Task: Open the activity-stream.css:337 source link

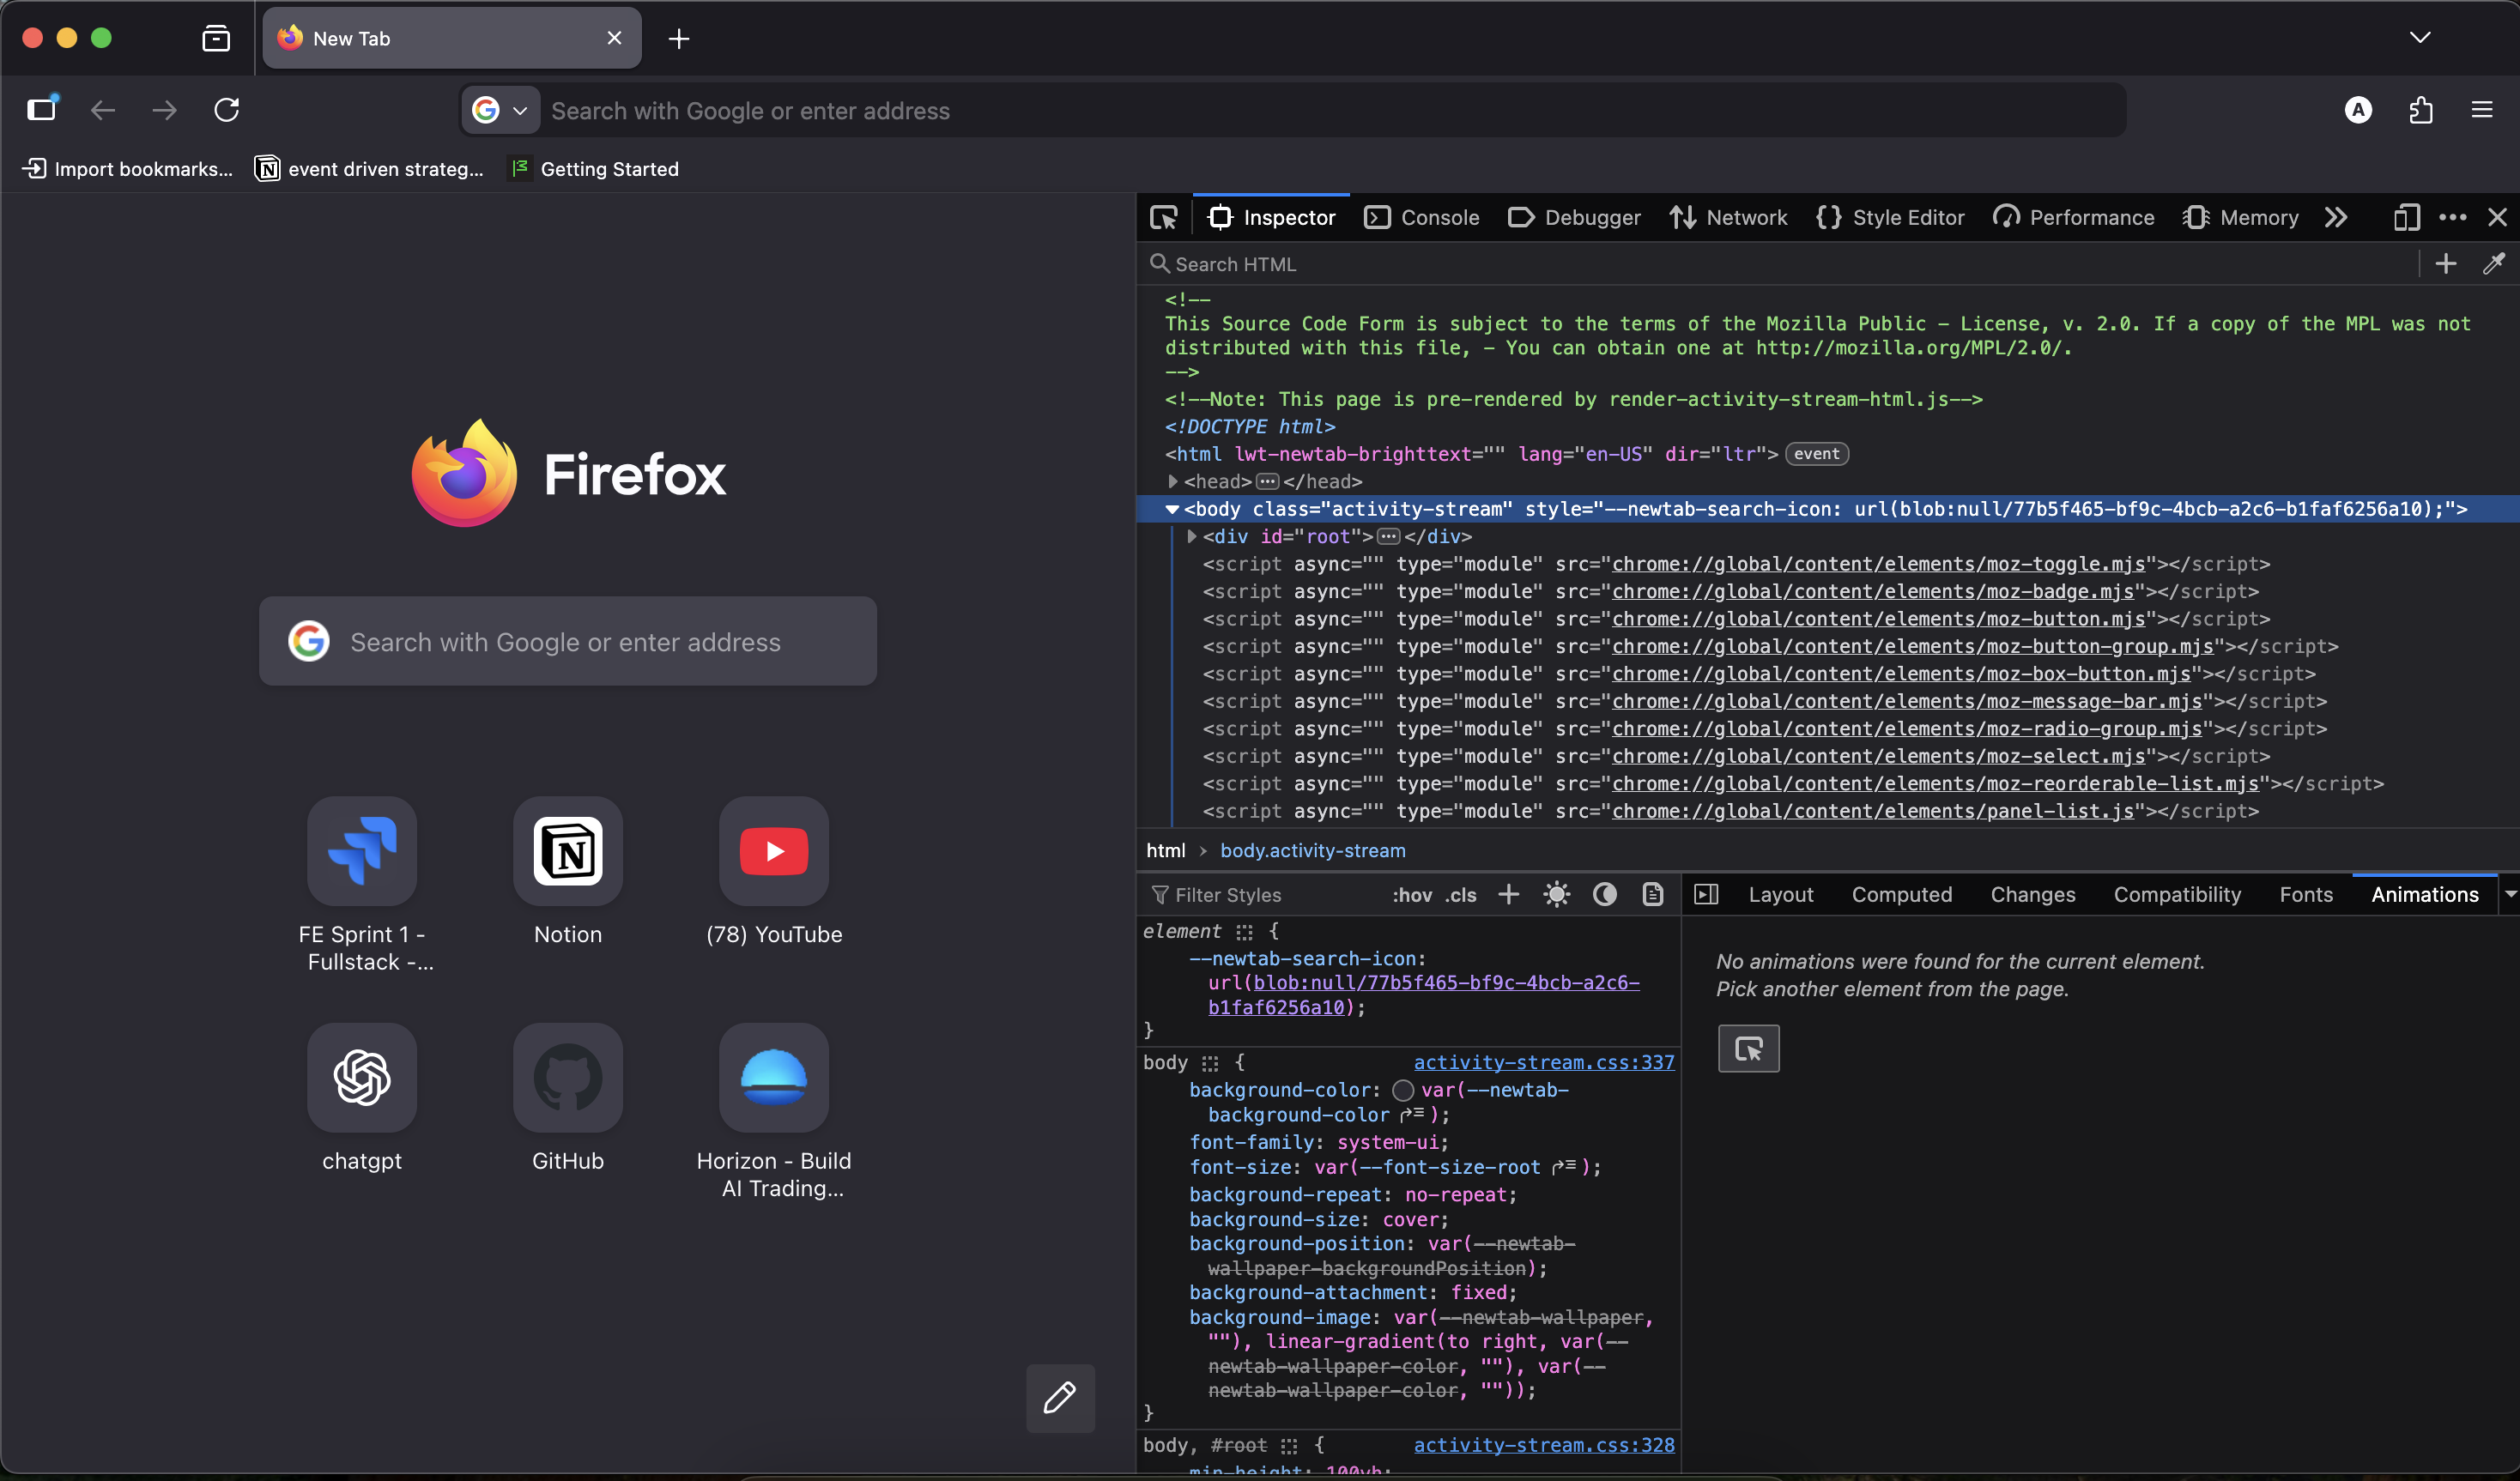Action: tap(1543, 1062)
